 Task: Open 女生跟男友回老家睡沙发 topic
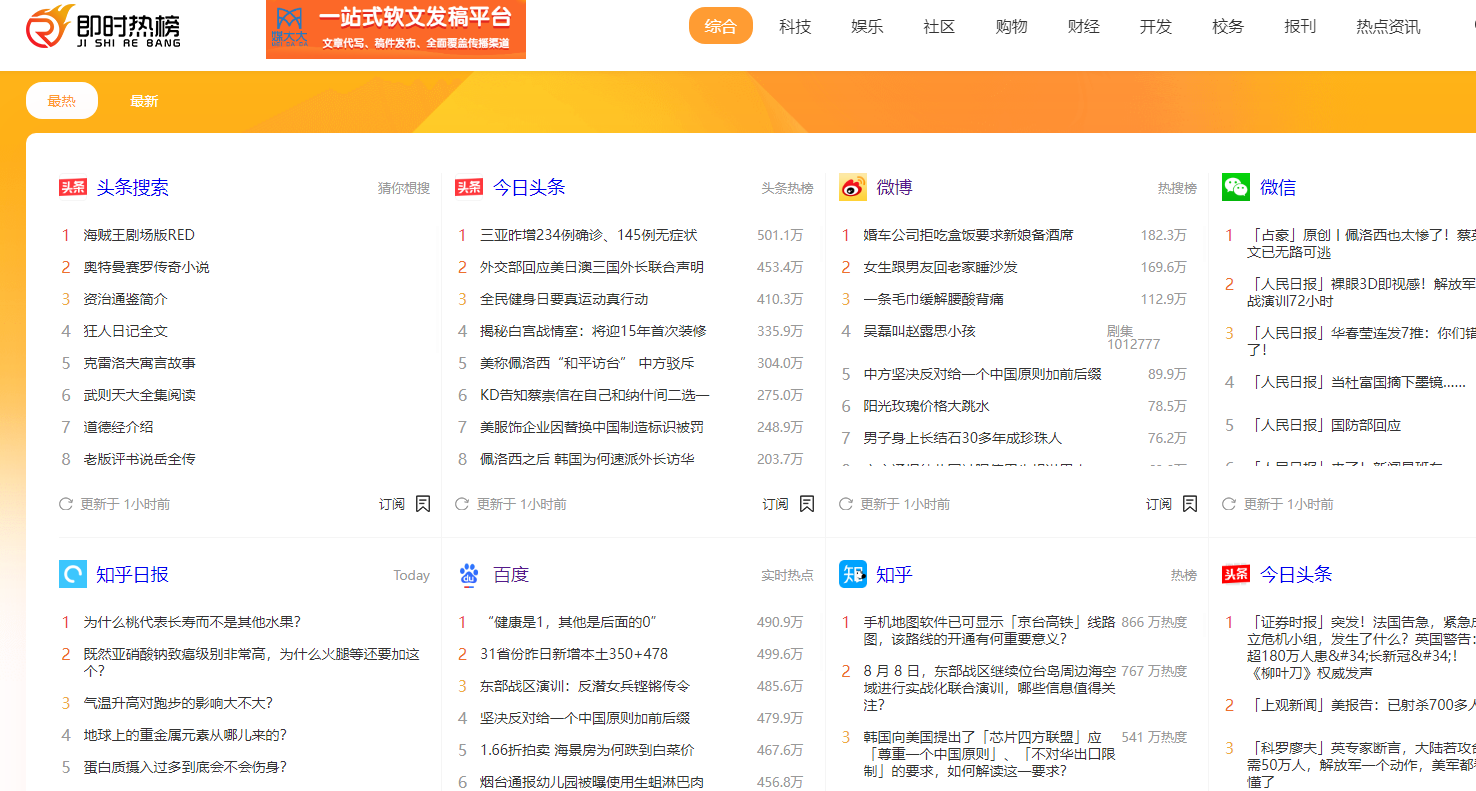click(940, 267)
